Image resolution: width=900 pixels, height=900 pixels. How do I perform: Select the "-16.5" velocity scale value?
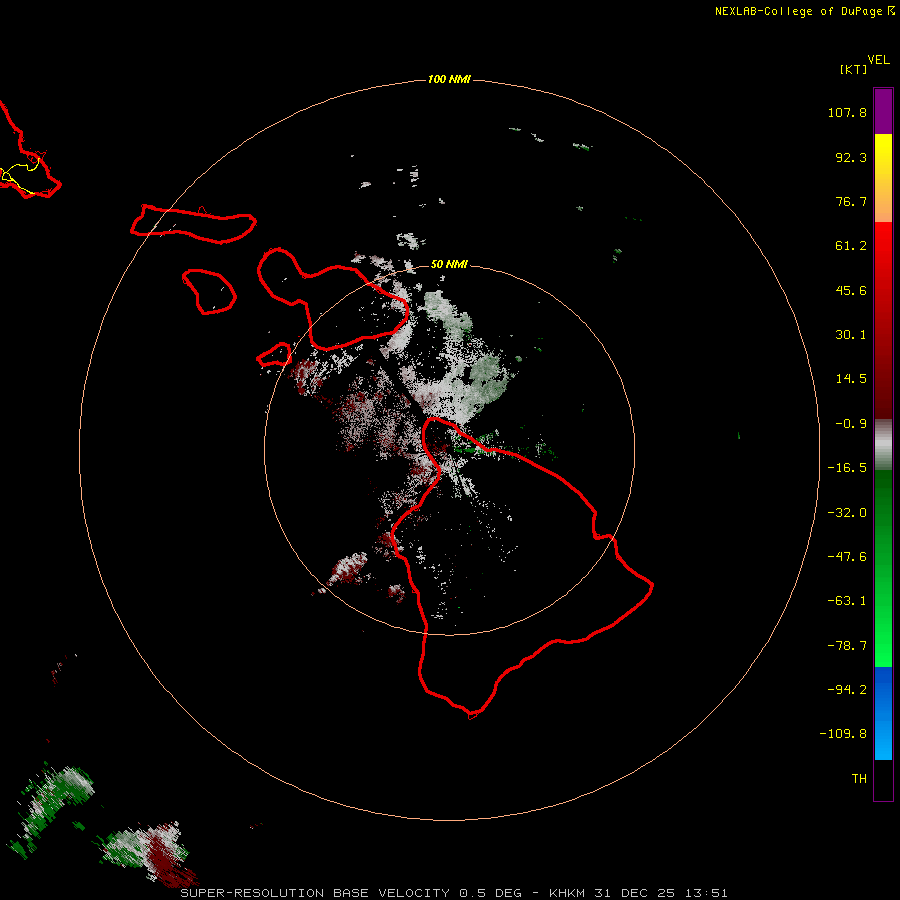(847, 468)
